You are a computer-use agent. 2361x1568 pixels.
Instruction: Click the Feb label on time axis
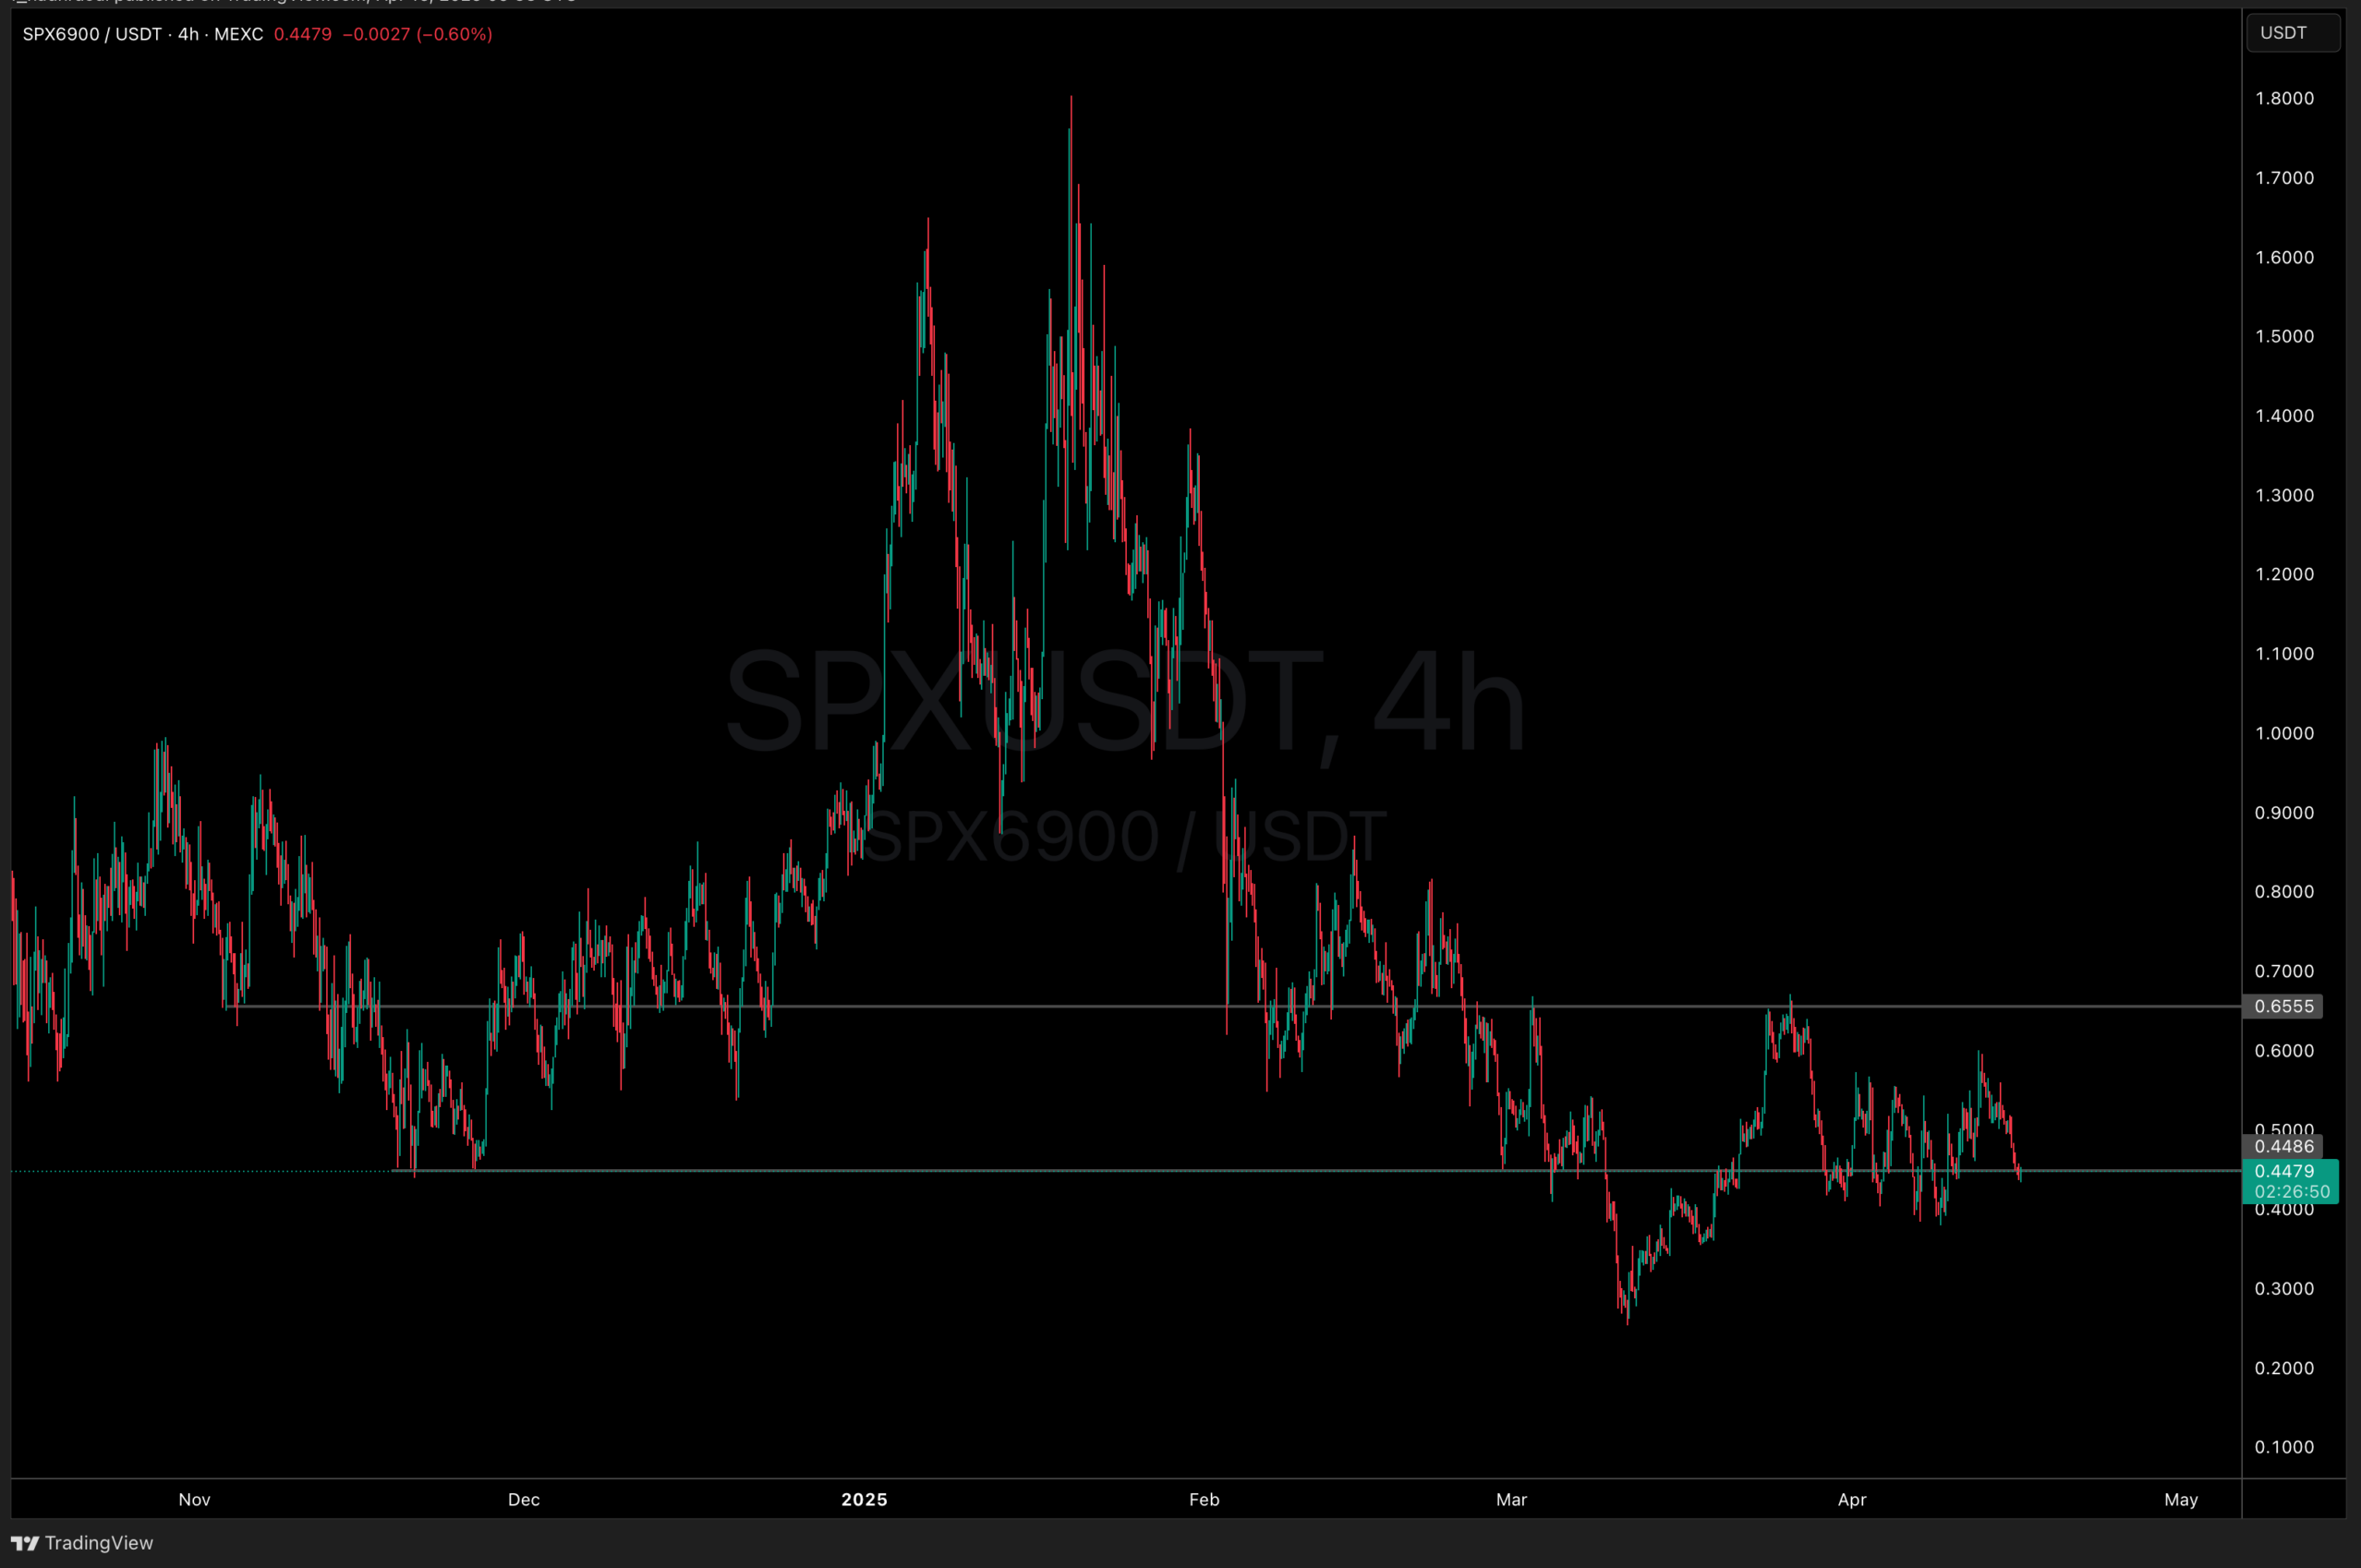point(1204,1500)
